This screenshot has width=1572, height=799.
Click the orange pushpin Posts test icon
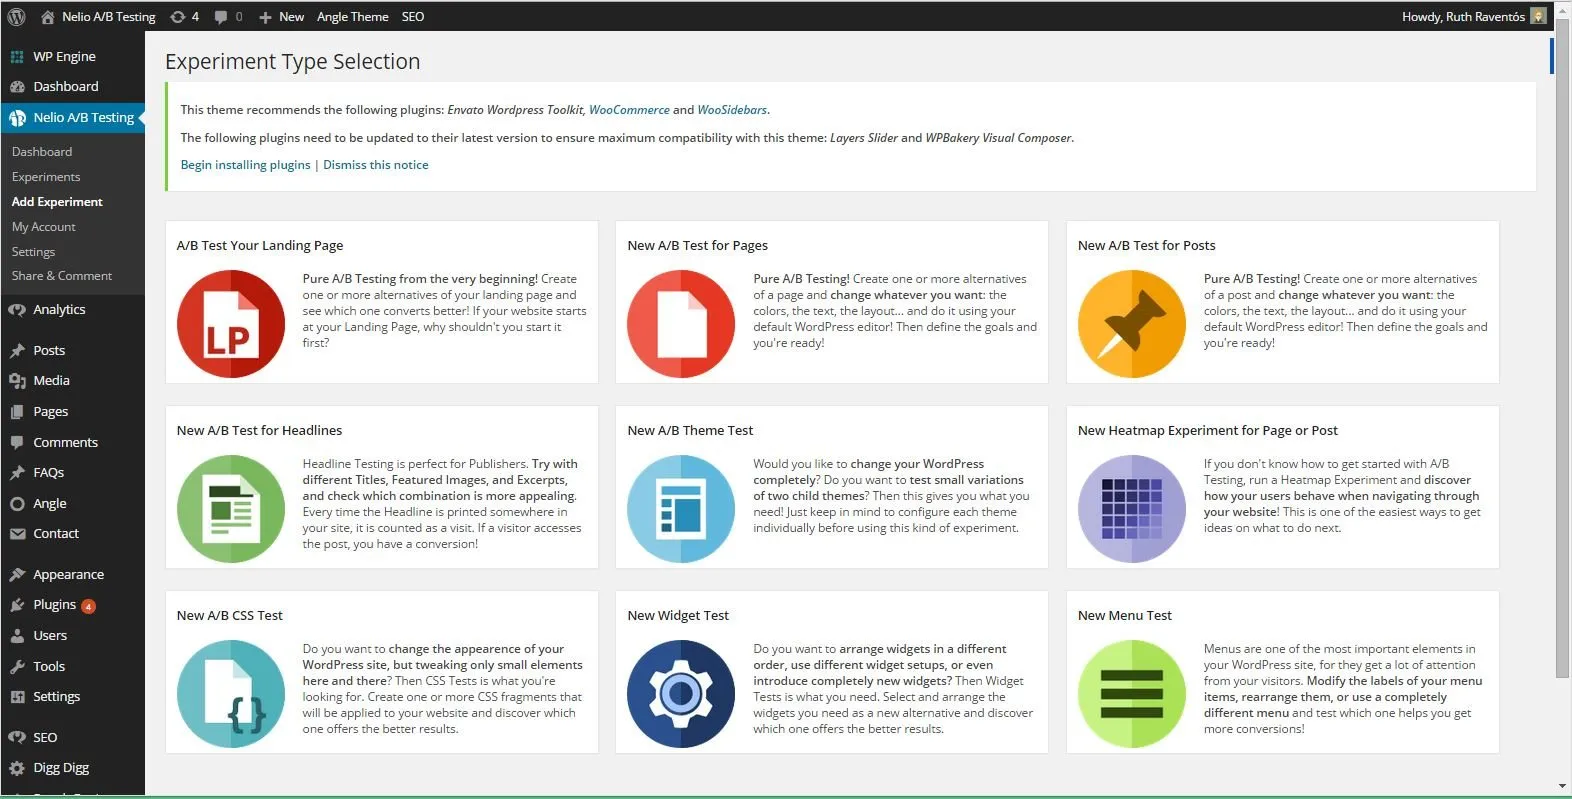click(1131, 324)
